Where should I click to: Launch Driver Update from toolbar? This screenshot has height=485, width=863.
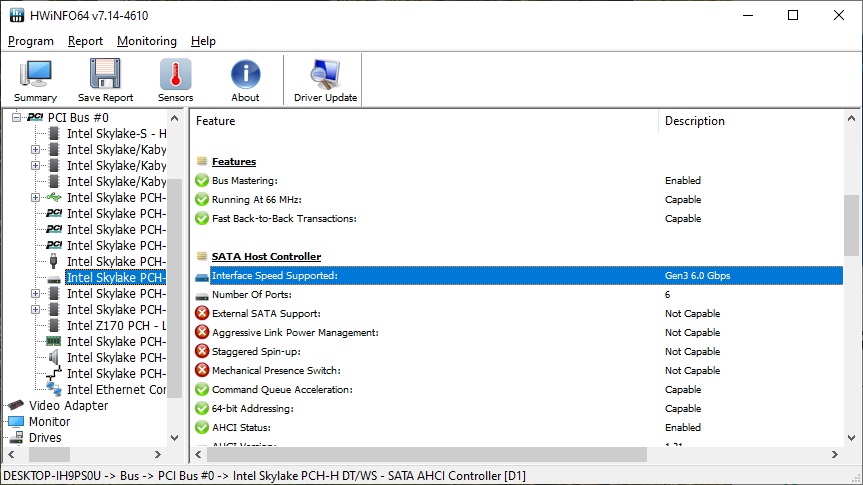coord(325,81)
